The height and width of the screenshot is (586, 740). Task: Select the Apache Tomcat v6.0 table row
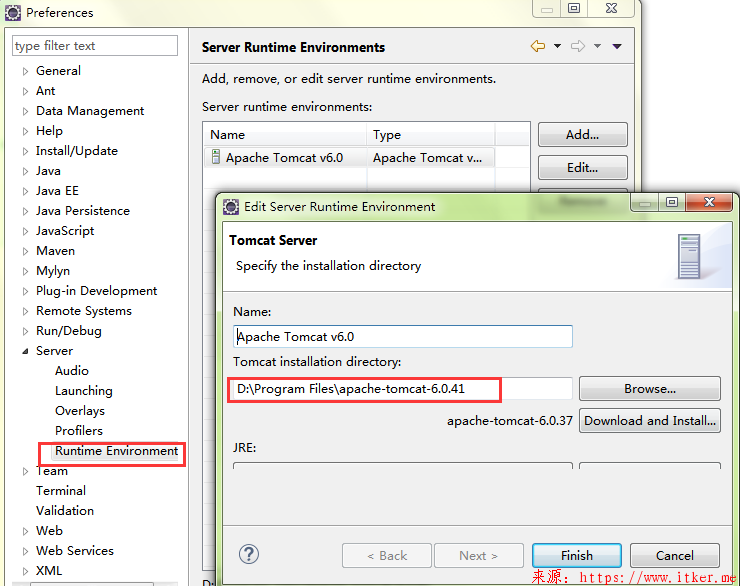349,158
